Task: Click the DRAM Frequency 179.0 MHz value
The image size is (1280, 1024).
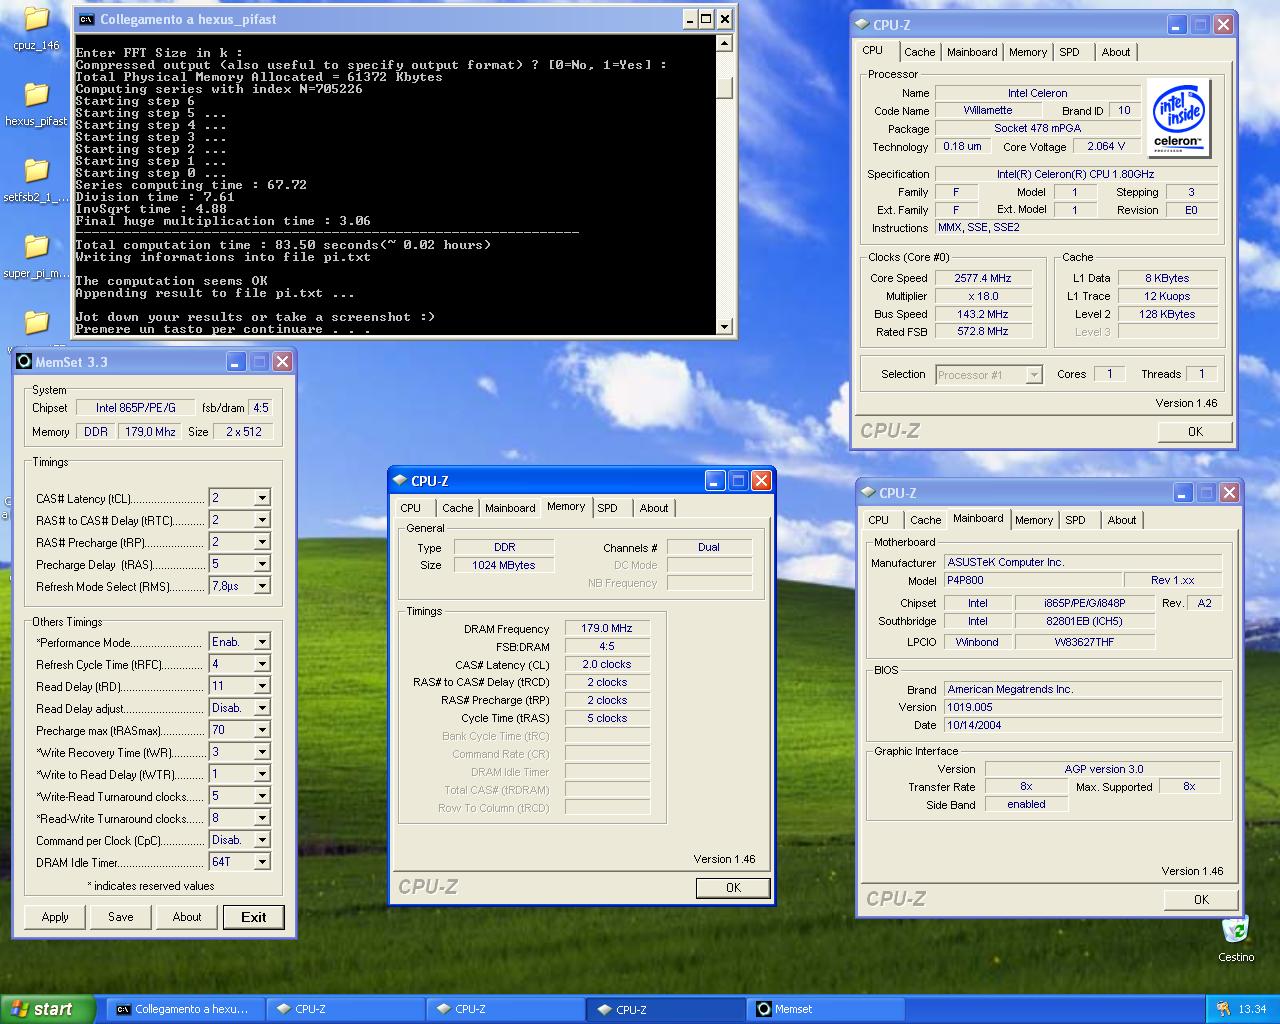Action: 607,628
